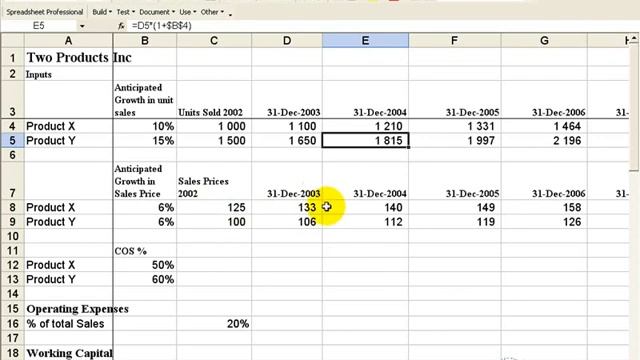Viewport: 640px width, 360px height.
Task: Select cell with value 106
Action: click(x=287, y=222)
